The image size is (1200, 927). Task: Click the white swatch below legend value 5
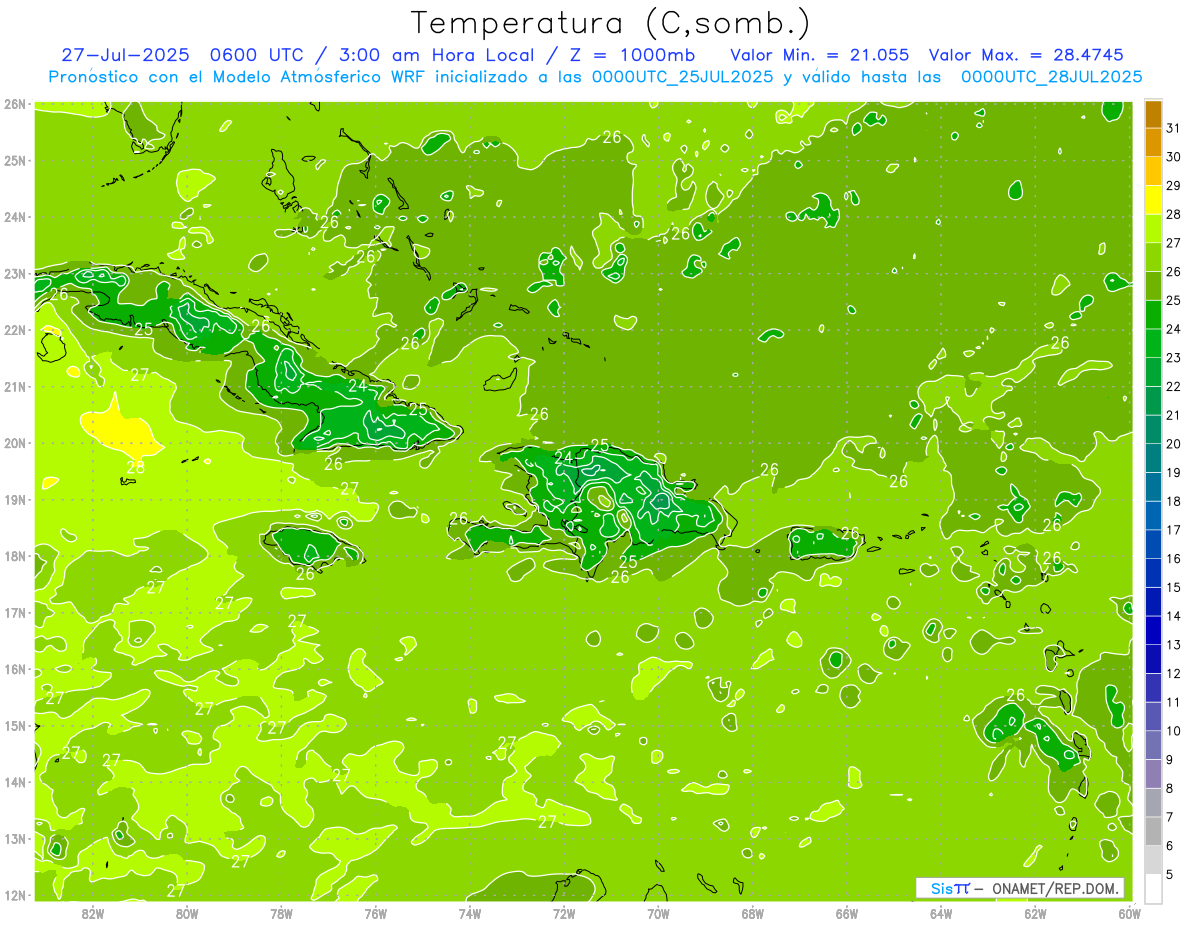tap(1153, 888)
